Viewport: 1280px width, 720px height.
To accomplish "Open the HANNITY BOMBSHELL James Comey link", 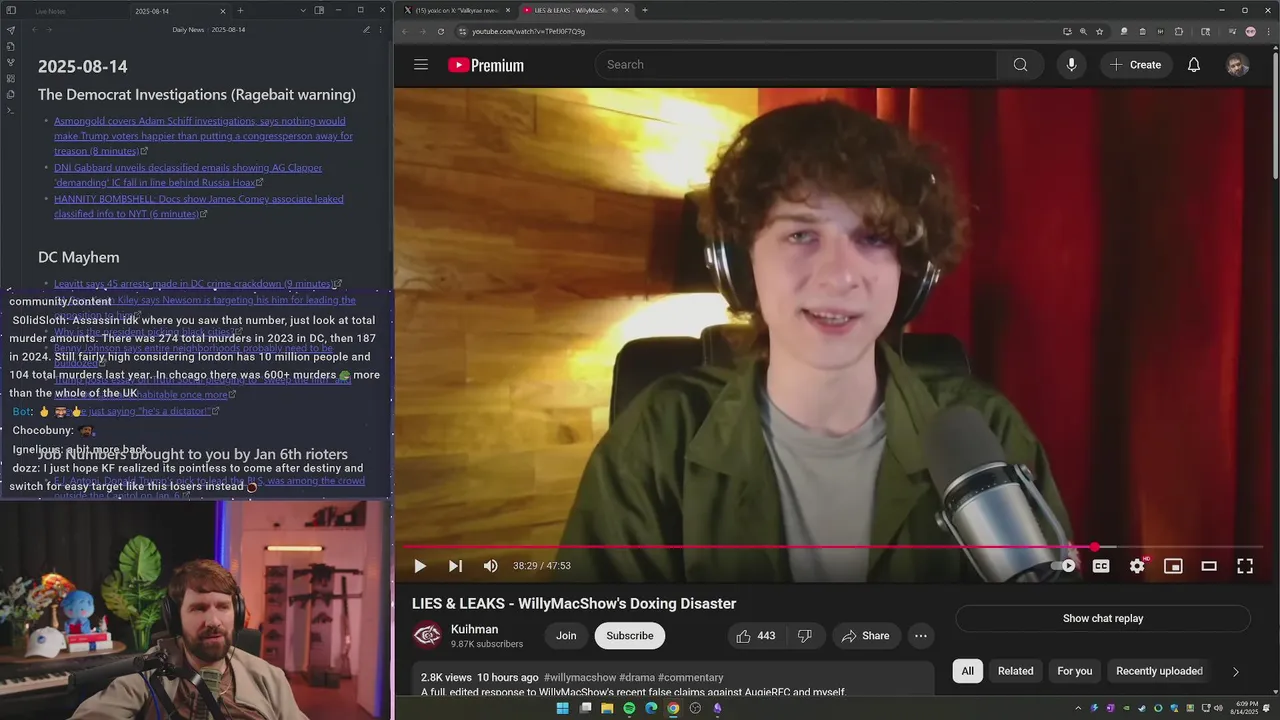I will (199, 206).
